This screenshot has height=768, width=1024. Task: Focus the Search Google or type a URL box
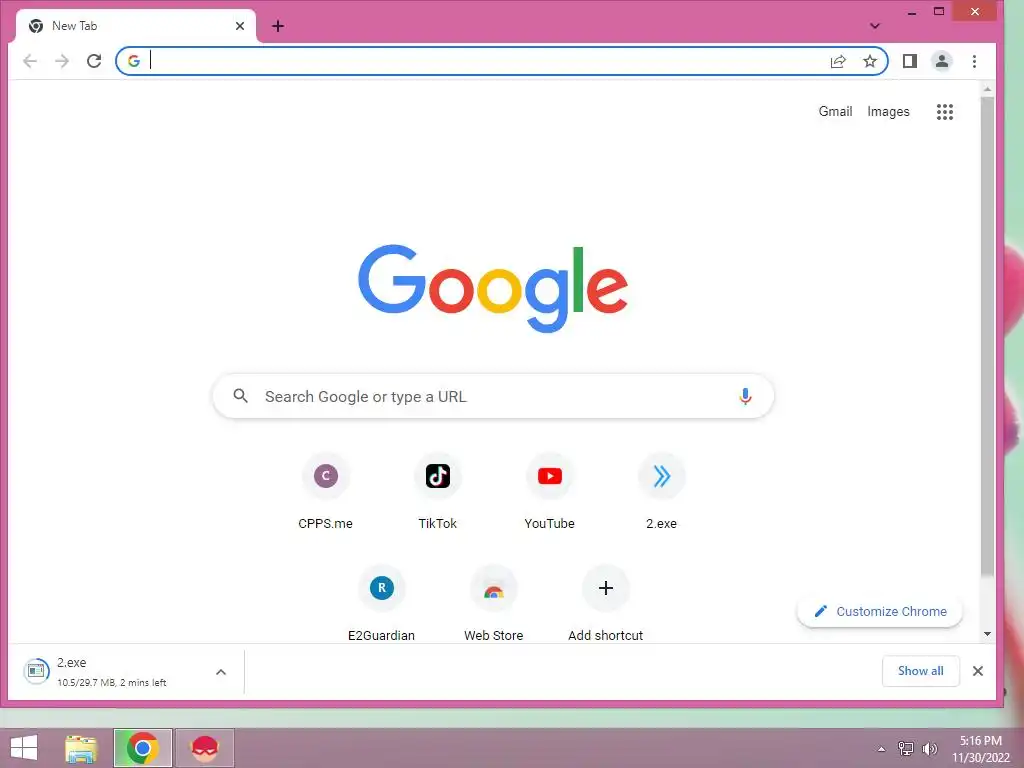494,396
